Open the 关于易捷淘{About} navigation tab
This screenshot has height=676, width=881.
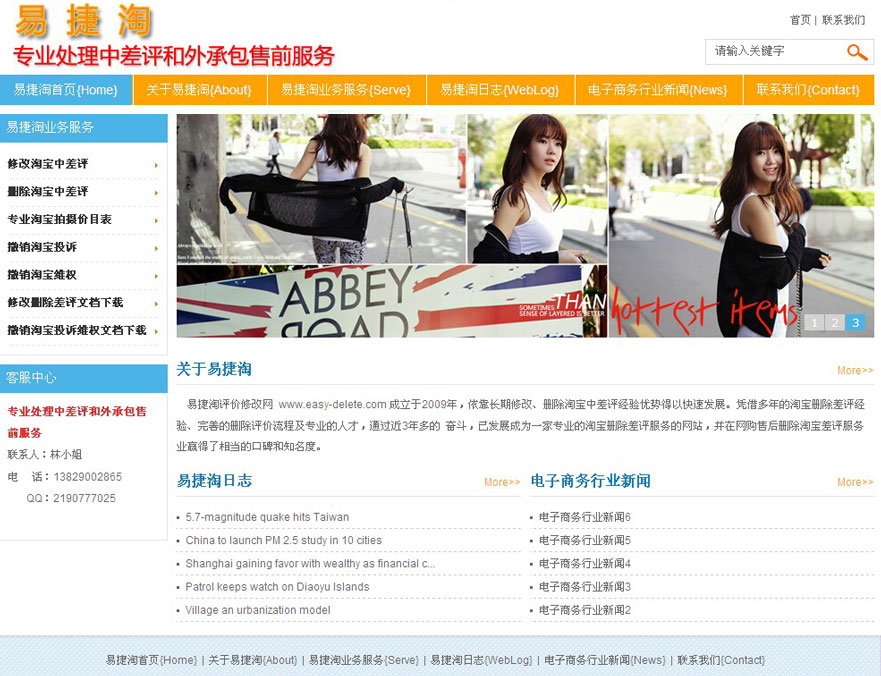pyautogui.click(x=199, y=90)
